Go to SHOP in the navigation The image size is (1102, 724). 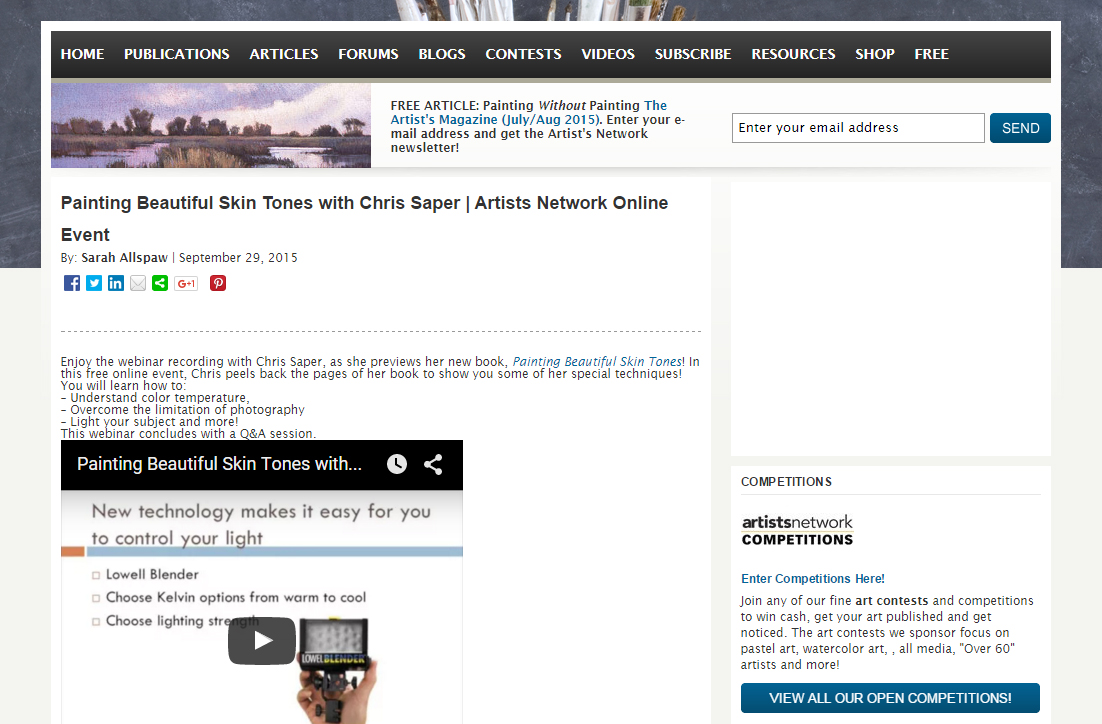[x=875, y=54]
